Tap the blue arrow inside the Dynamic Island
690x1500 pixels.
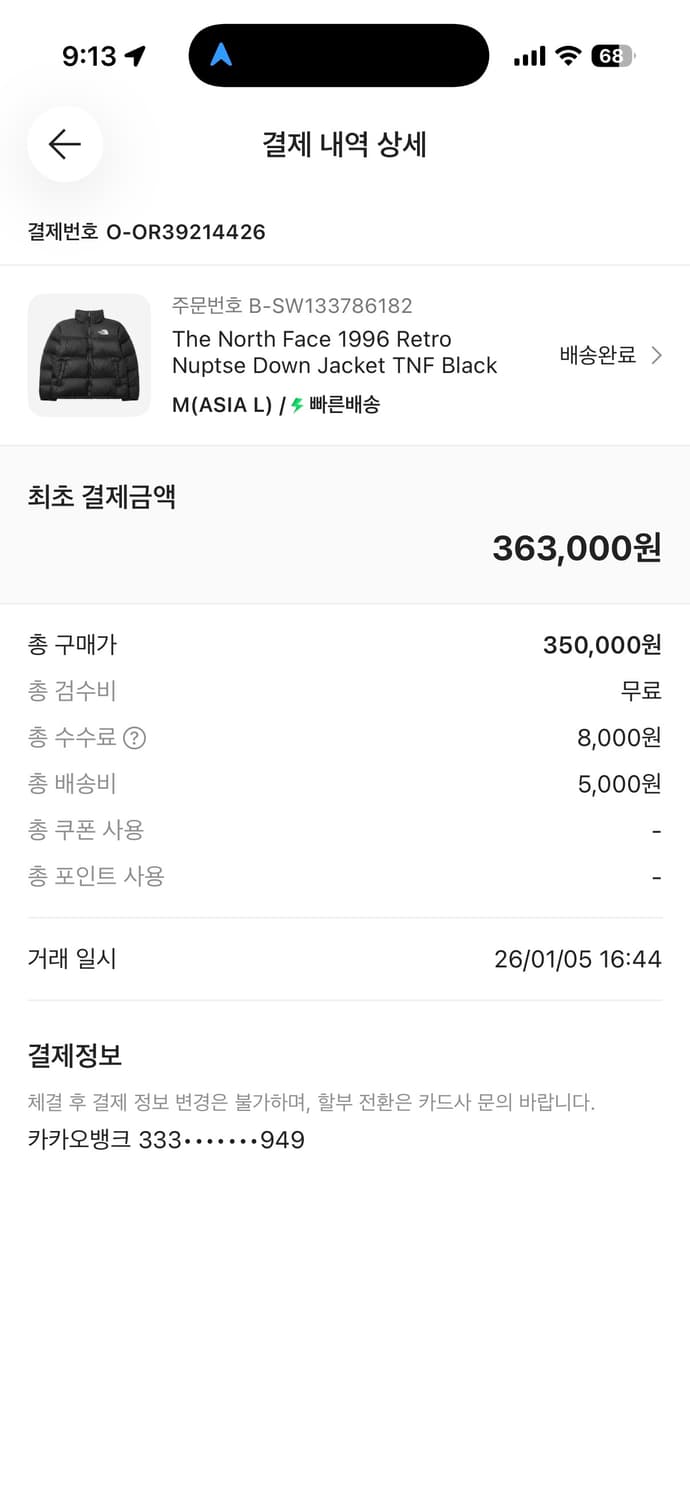(x=222, y=55)
